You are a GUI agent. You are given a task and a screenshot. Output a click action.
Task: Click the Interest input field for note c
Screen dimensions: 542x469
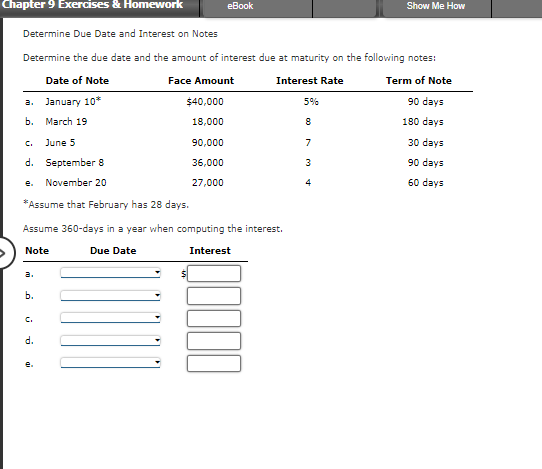pyautogui.click(x=214, y=318)
